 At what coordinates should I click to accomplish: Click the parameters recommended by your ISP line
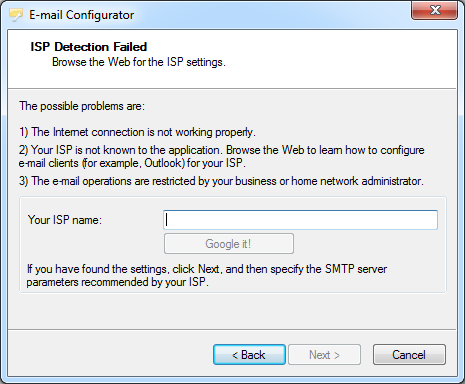pos(117,282)
